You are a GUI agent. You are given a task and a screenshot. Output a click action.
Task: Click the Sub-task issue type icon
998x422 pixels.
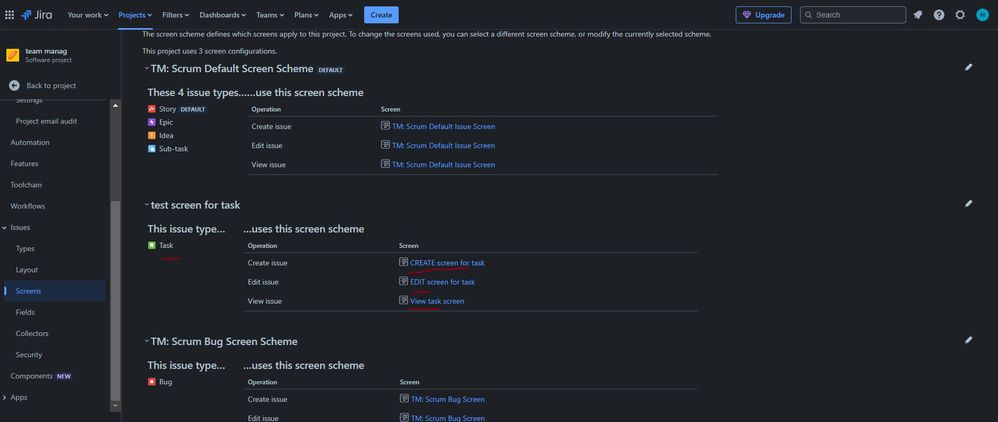click(x=151, y=149)
